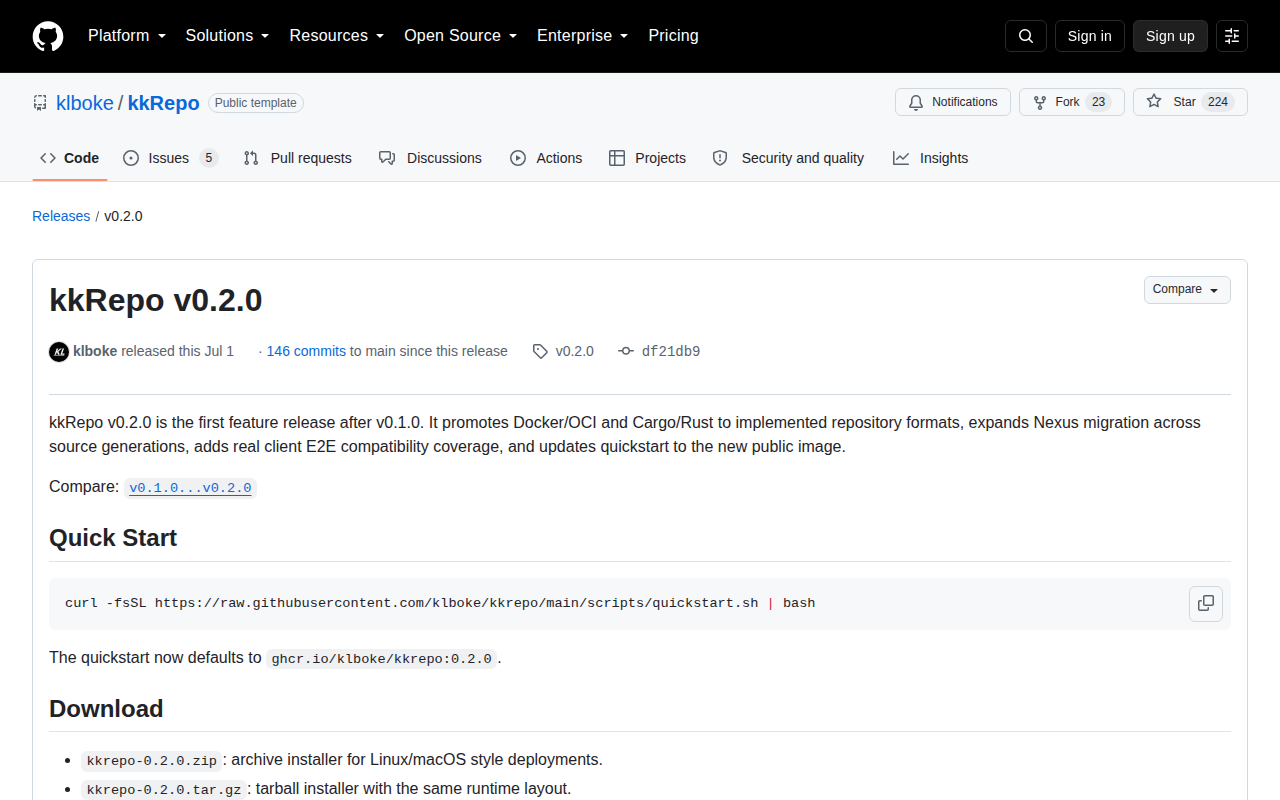Viewport: 1280px width, 800px height.
Task: Click the kkrepo-0.2.0.zip file name
Action: coord(152,760)
